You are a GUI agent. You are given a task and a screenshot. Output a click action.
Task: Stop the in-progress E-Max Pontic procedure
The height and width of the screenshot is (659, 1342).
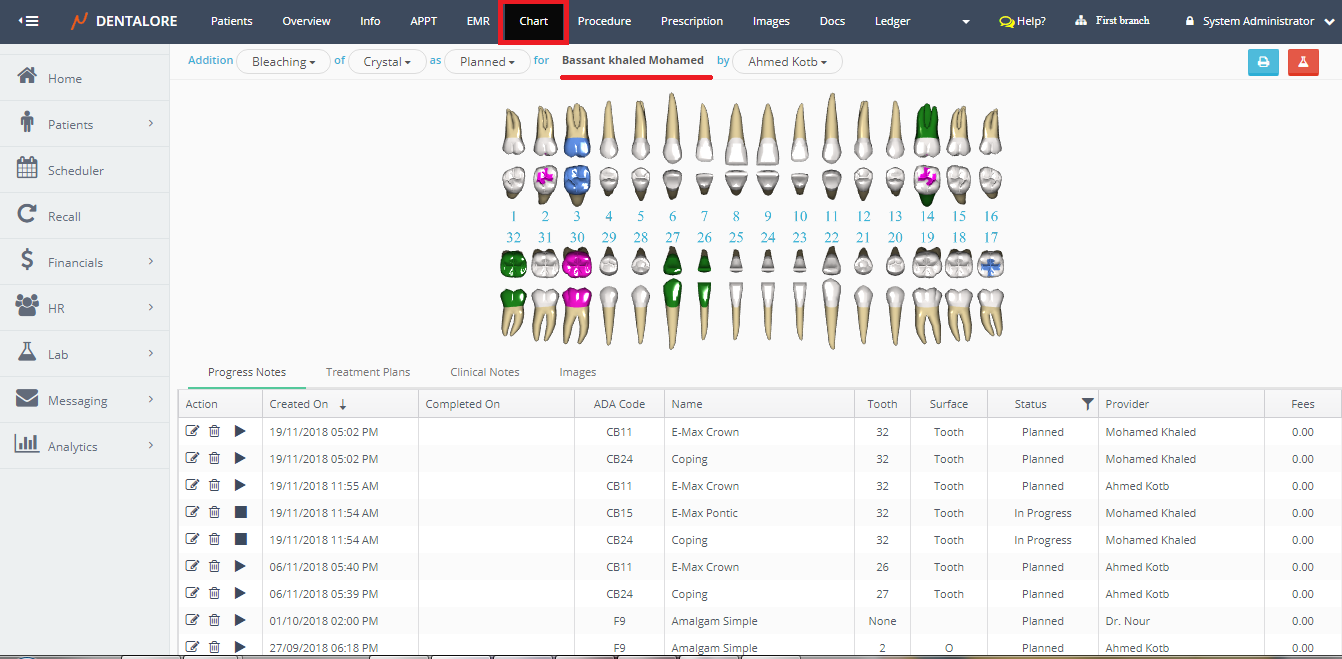tap(240, 512)
